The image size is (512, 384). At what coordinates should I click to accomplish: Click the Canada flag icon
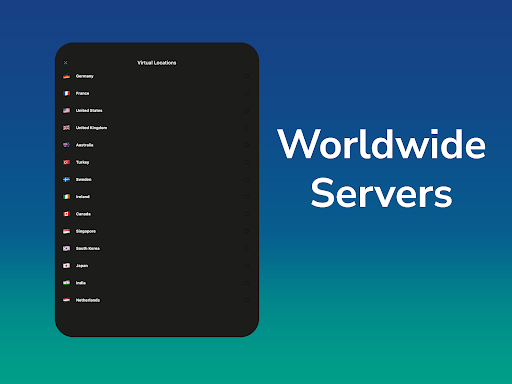[x=67, y=214]
